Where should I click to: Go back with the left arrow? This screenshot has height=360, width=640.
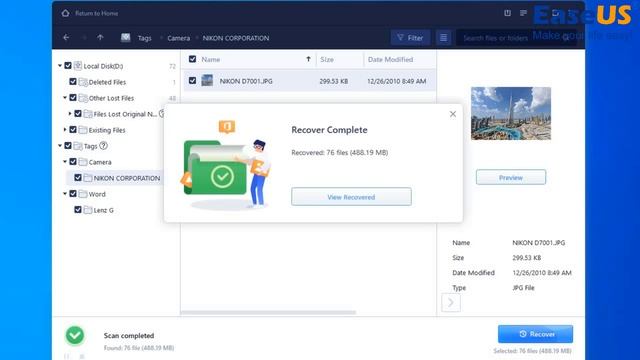coord(66,38)
